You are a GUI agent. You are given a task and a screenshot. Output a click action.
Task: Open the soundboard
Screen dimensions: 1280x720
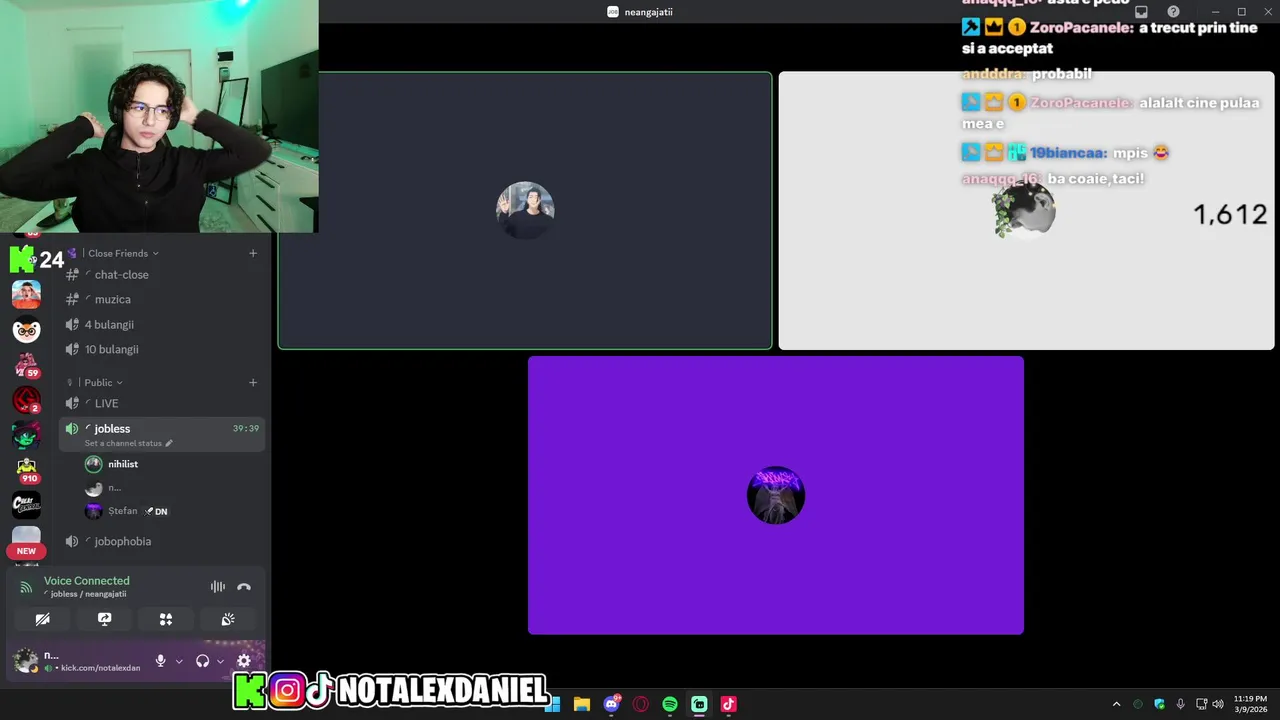click(228, 619)
